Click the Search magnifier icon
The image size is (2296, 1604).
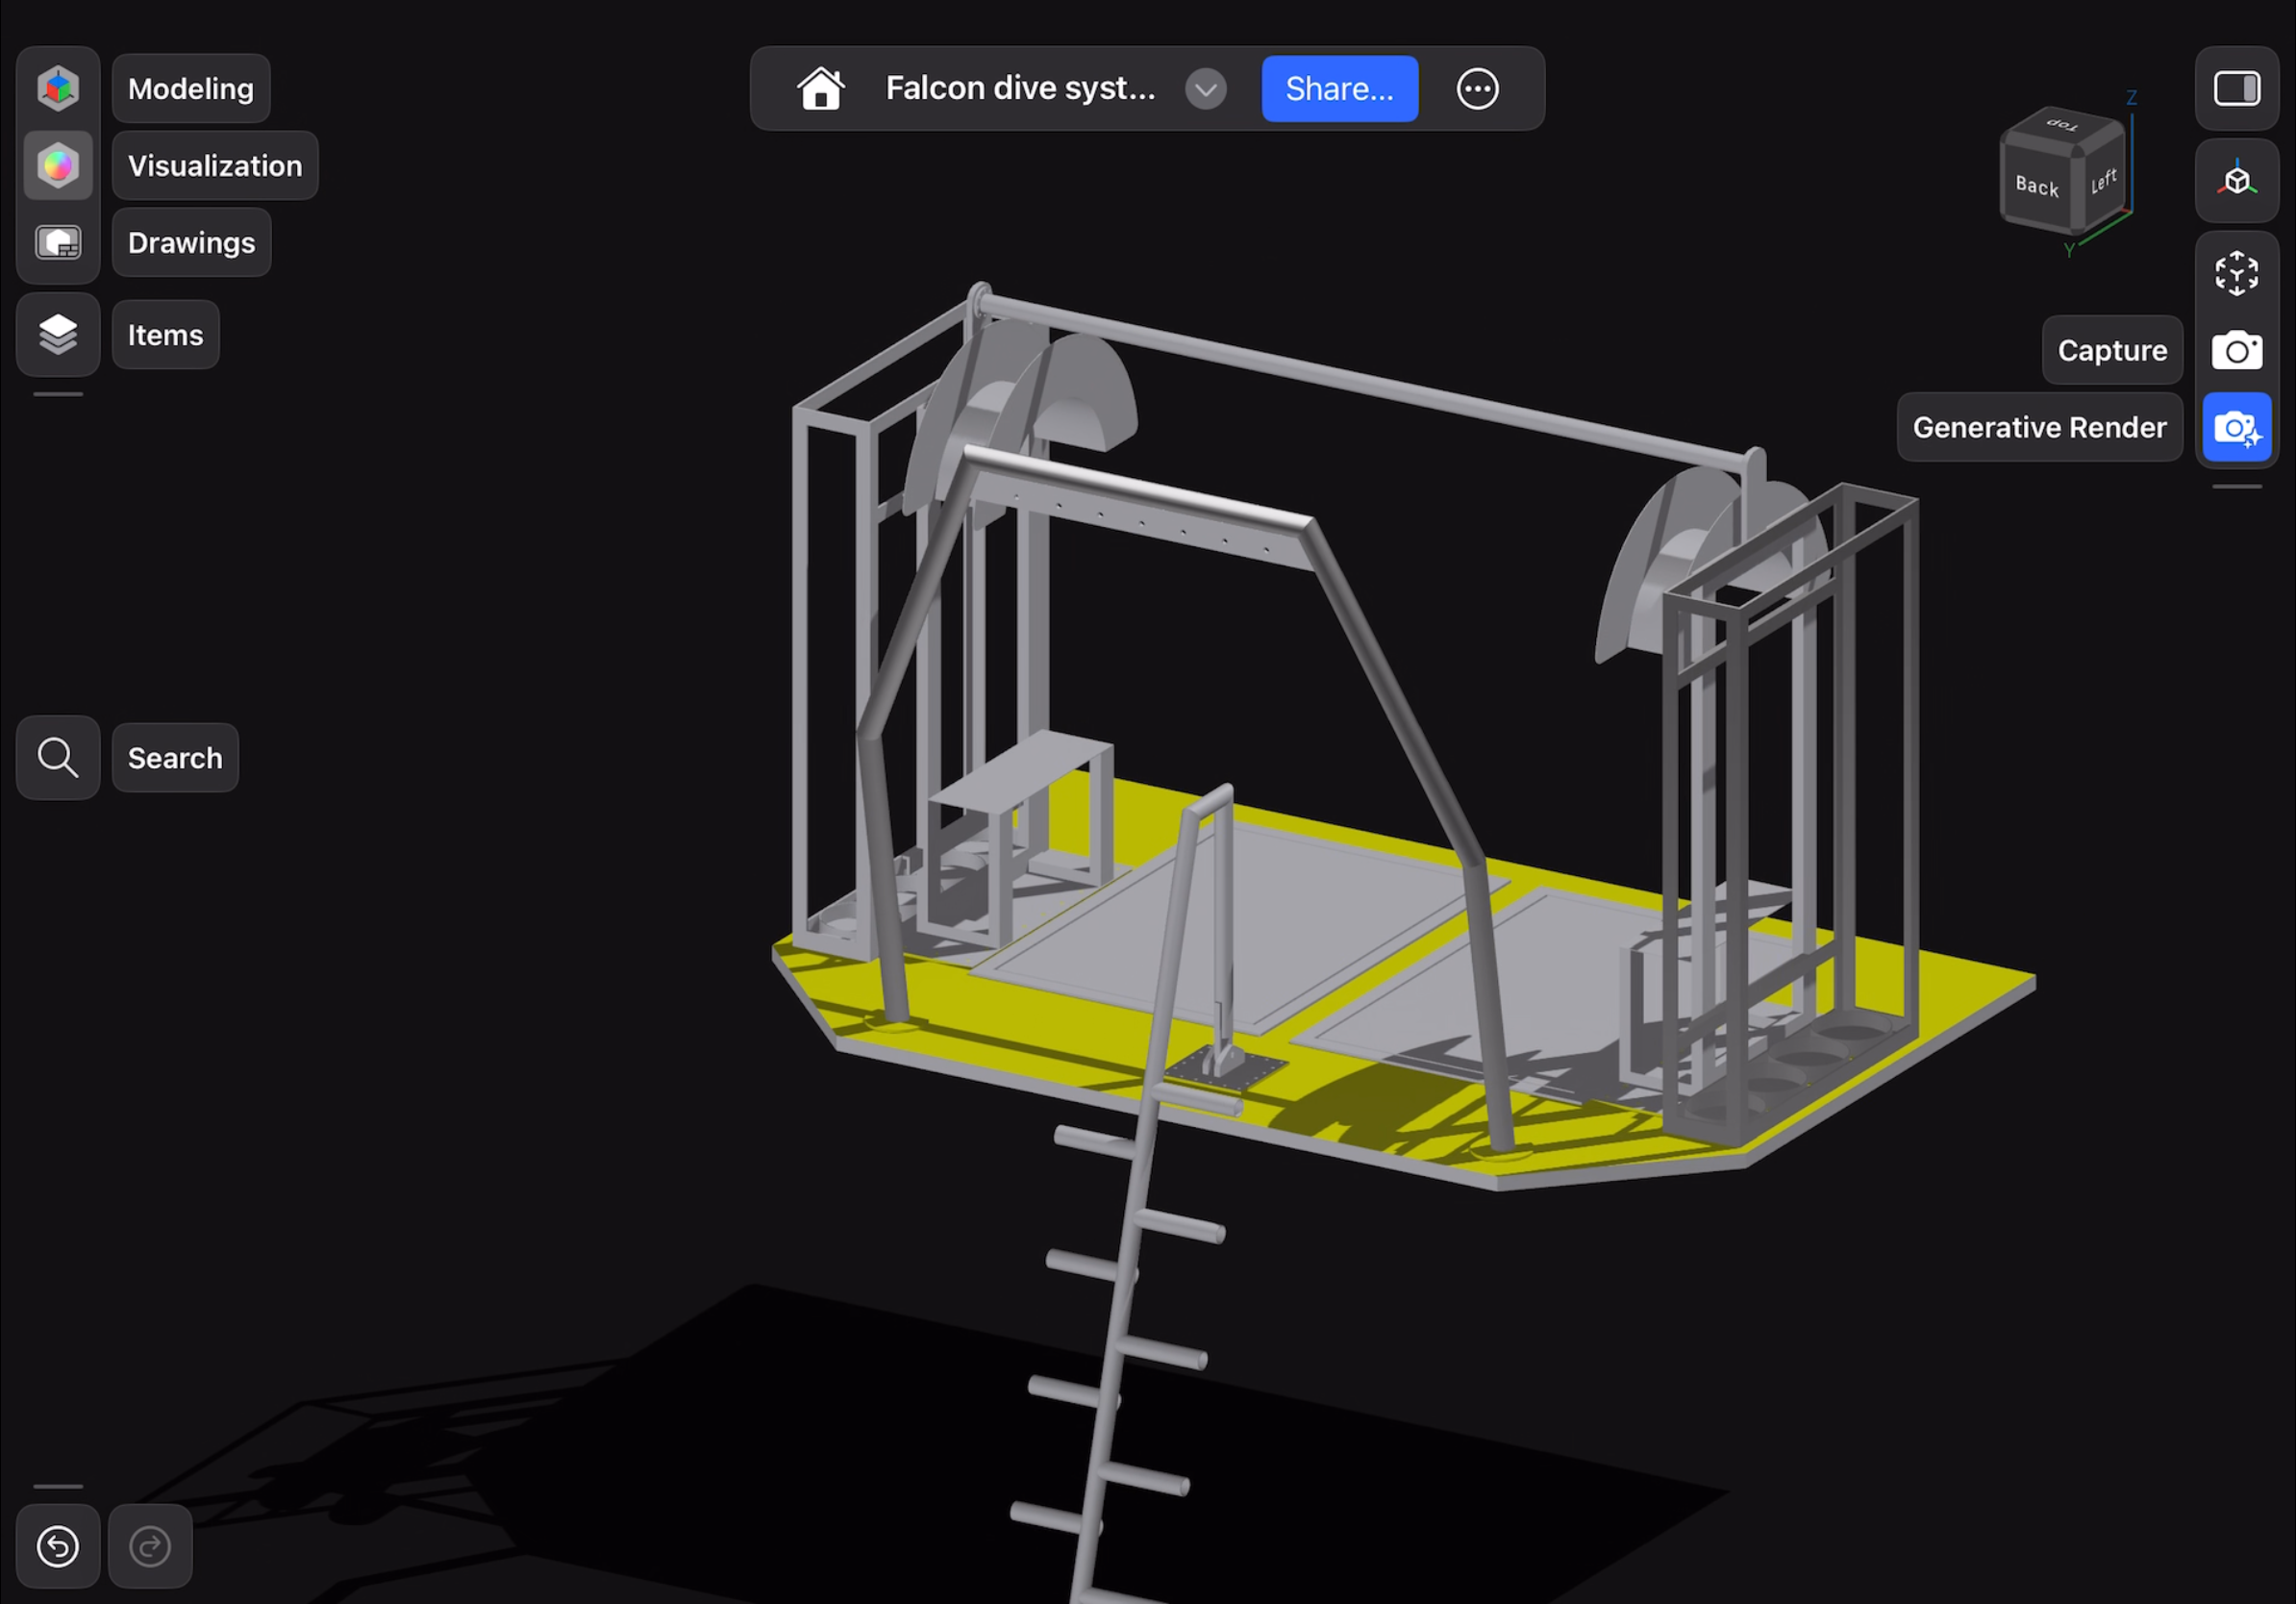[x=58, y=757]
